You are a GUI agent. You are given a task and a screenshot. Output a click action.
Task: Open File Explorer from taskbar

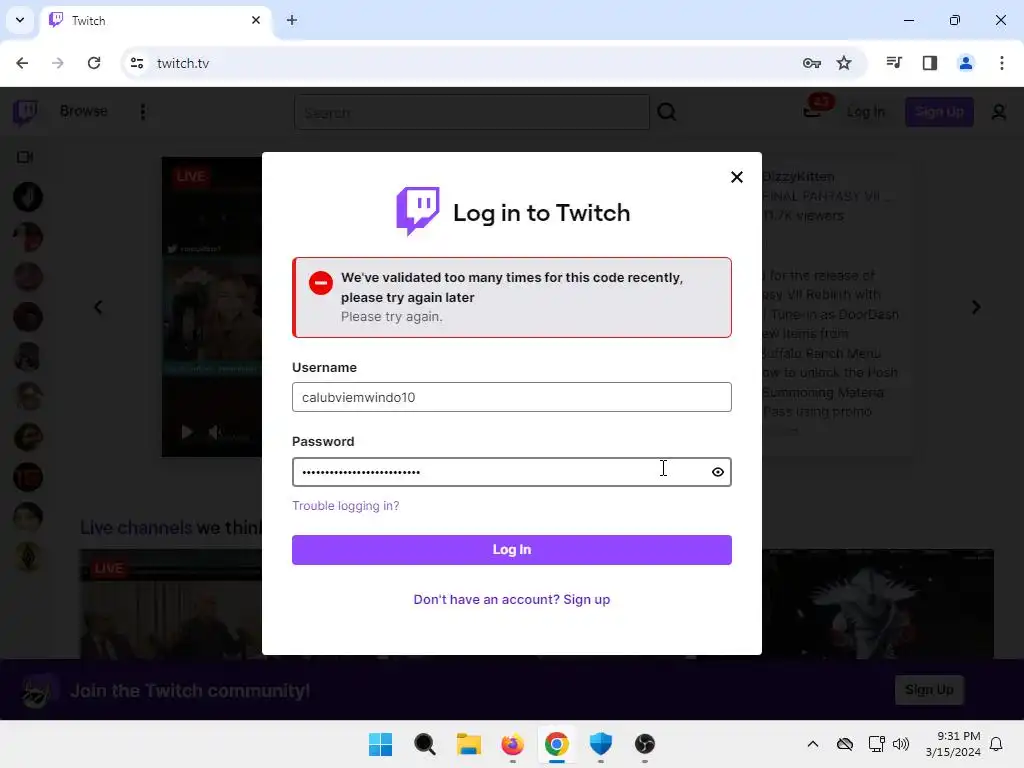coord(468,744)
